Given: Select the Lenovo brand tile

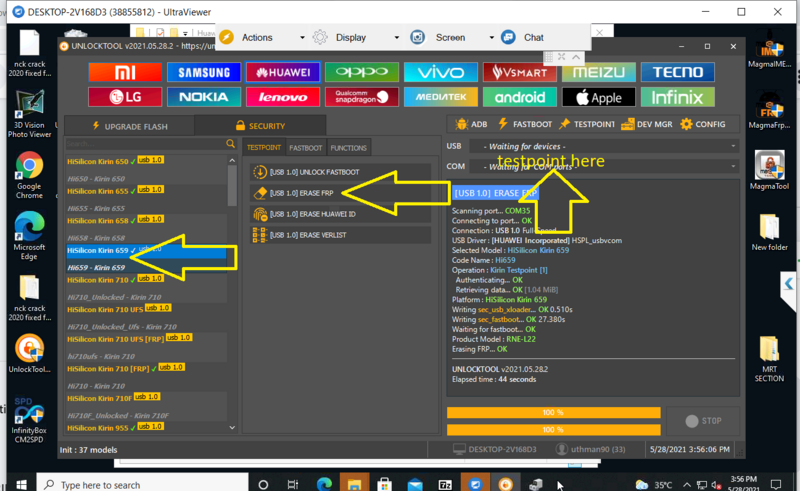Looking at the screenshot, I should (283, 97).
